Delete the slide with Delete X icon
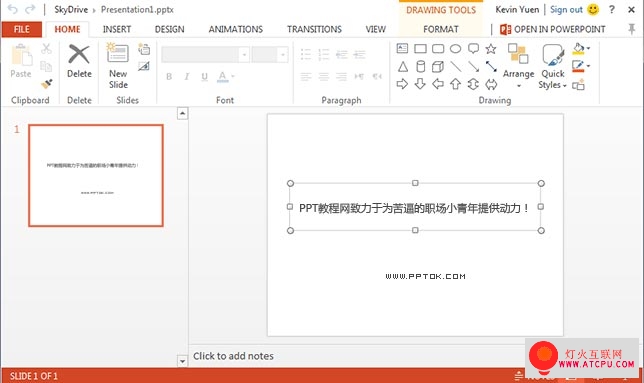The image size is (644, 383). (x=79, y=61)
